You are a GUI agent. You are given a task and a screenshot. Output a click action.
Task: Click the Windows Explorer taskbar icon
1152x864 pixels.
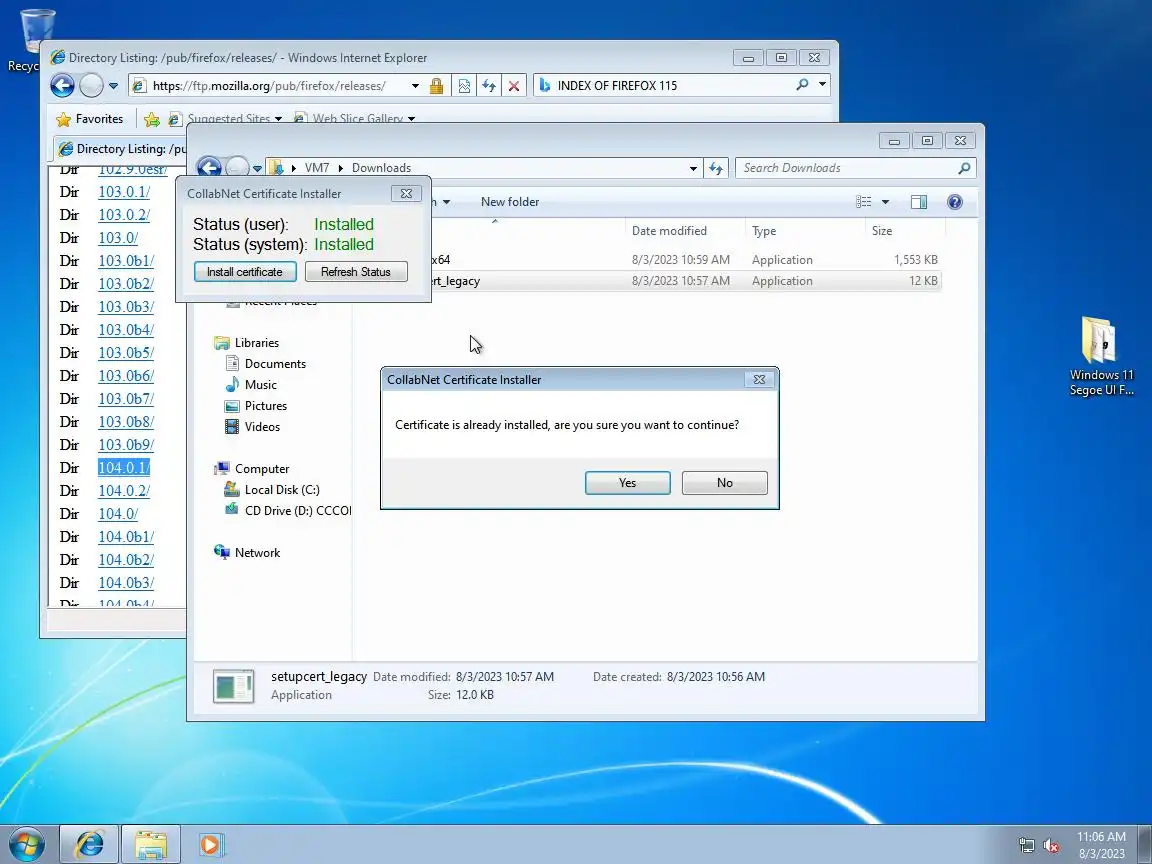tap(151, 844)
